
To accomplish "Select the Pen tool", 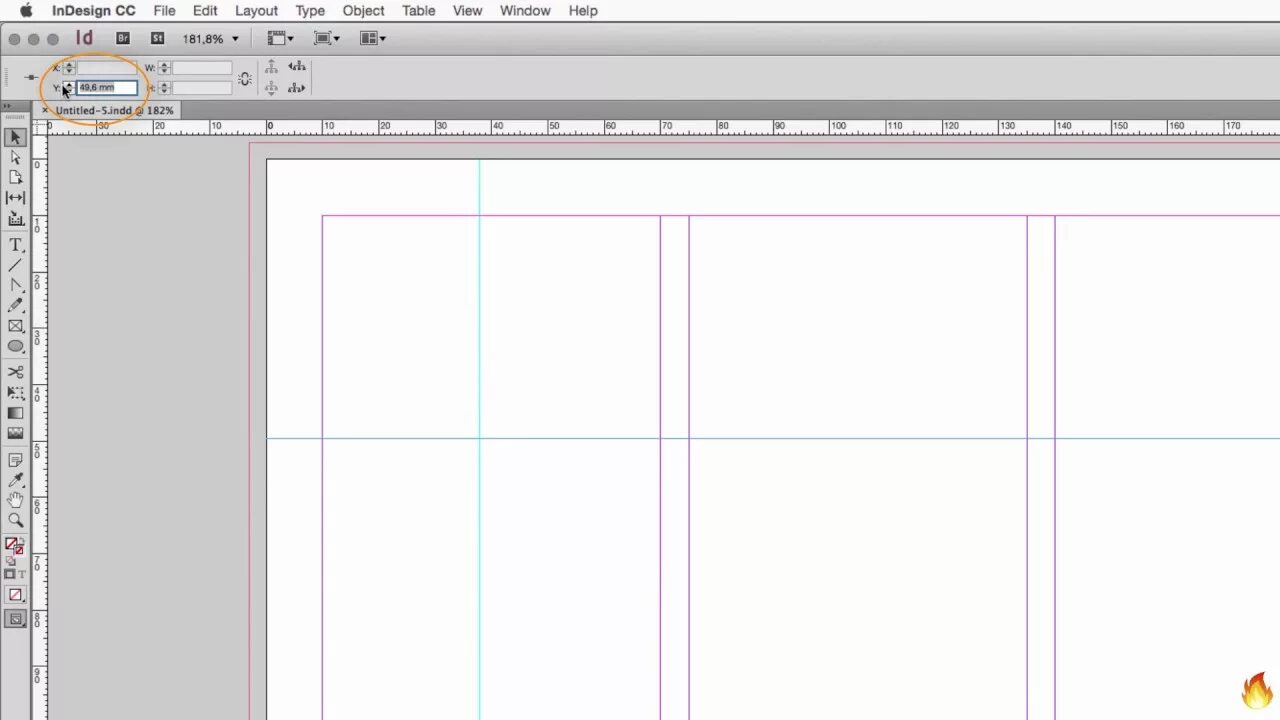I will [x=15, y=285].
